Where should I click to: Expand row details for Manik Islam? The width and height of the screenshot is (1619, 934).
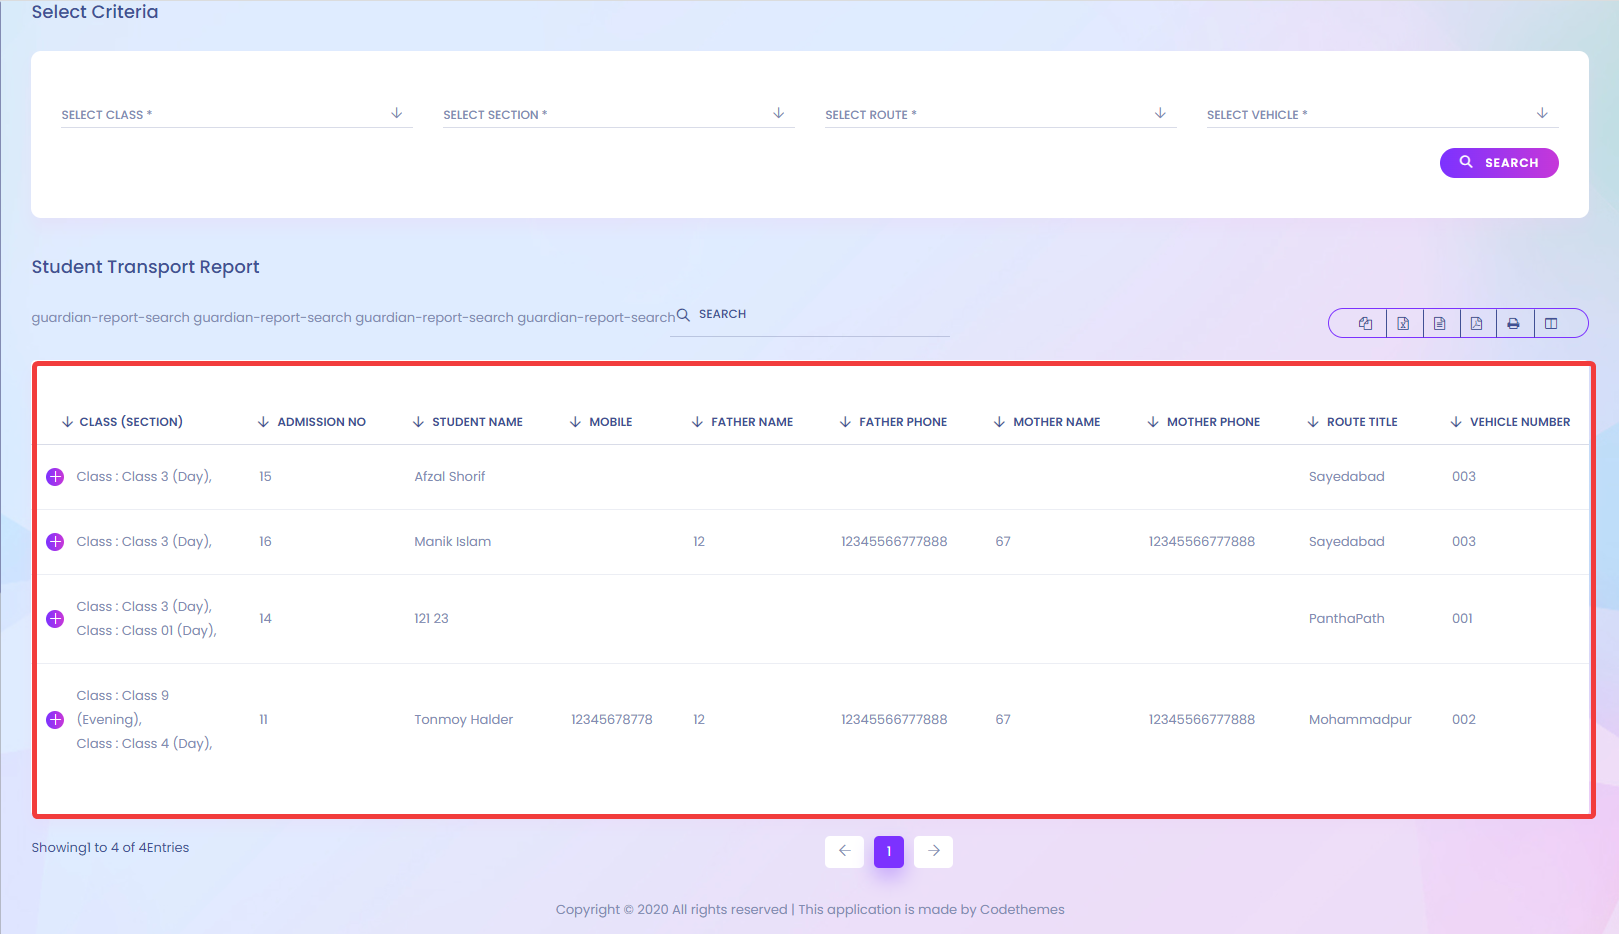click(x=55, y=542)
